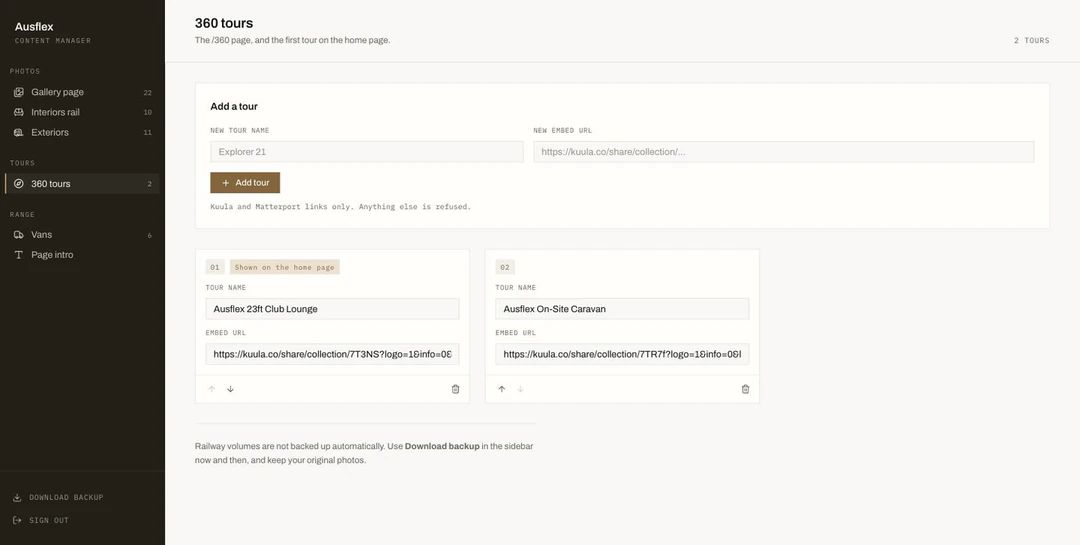Click the Exteriors count 11

point(147,132)
